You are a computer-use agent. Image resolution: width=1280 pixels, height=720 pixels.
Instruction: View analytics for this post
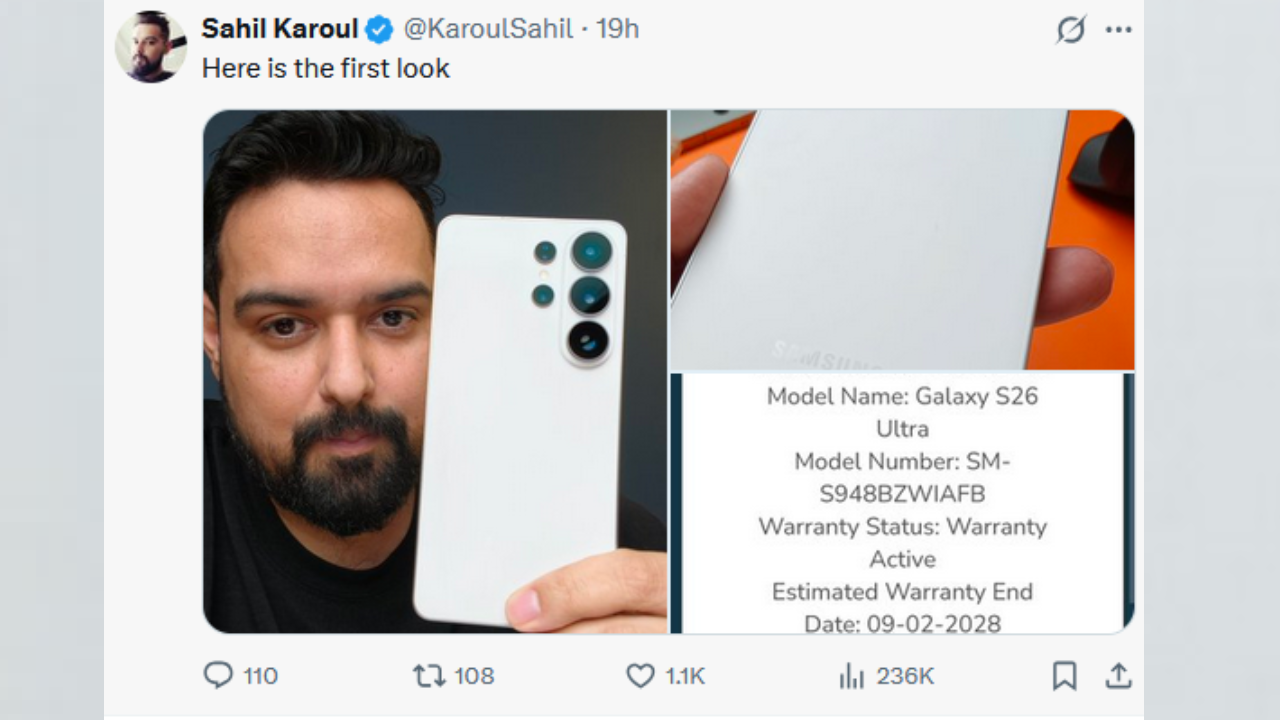[x=851, y=676]
